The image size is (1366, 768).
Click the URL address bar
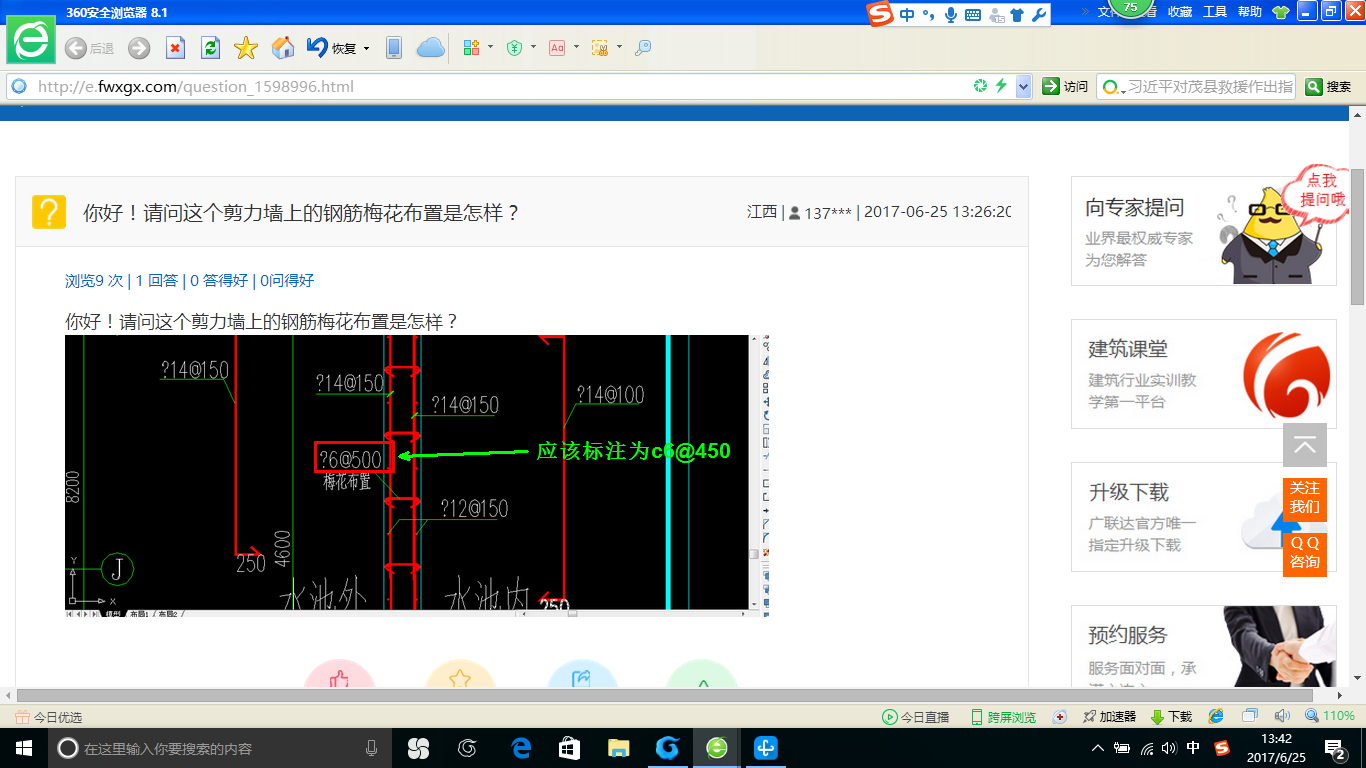tap(490, 87)
